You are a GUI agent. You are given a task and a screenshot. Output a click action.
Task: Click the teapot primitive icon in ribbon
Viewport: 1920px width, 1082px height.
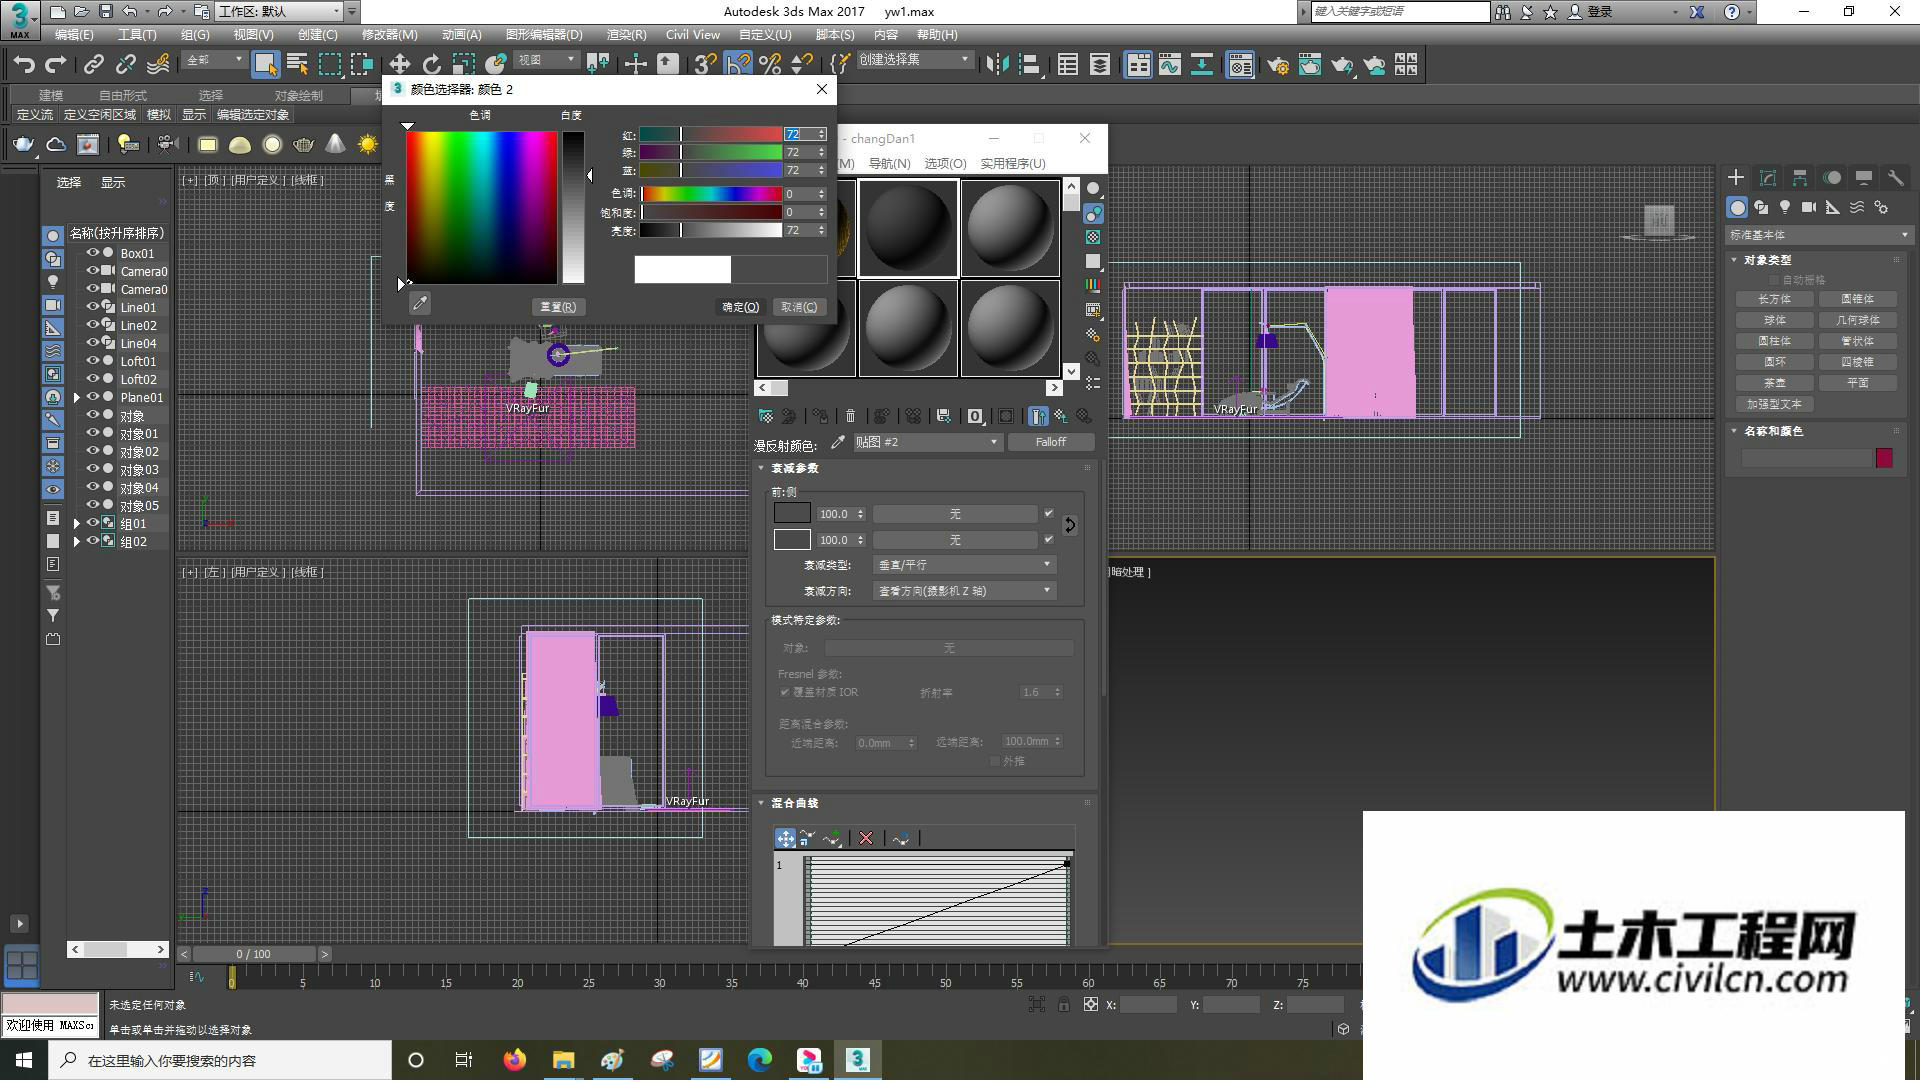tap(23, 144)
